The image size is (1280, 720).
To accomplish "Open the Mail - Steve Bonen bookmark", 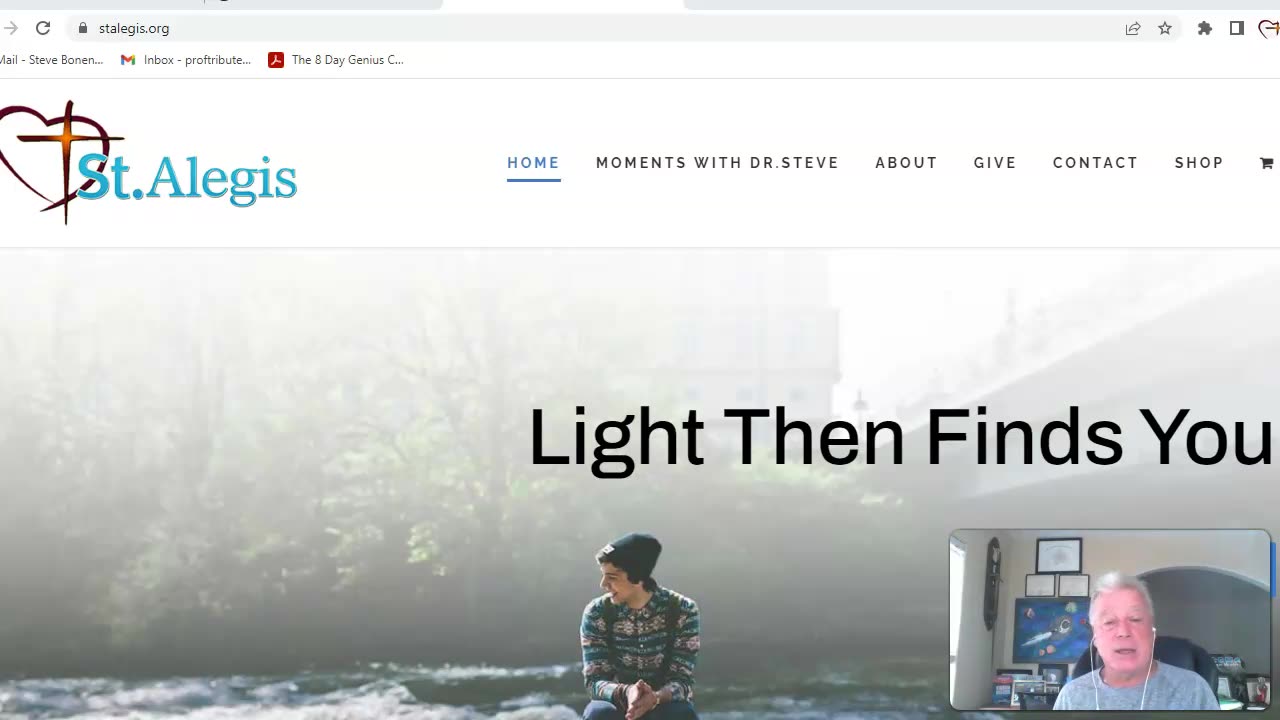I will pyautogui.click(x=51, y=60).
